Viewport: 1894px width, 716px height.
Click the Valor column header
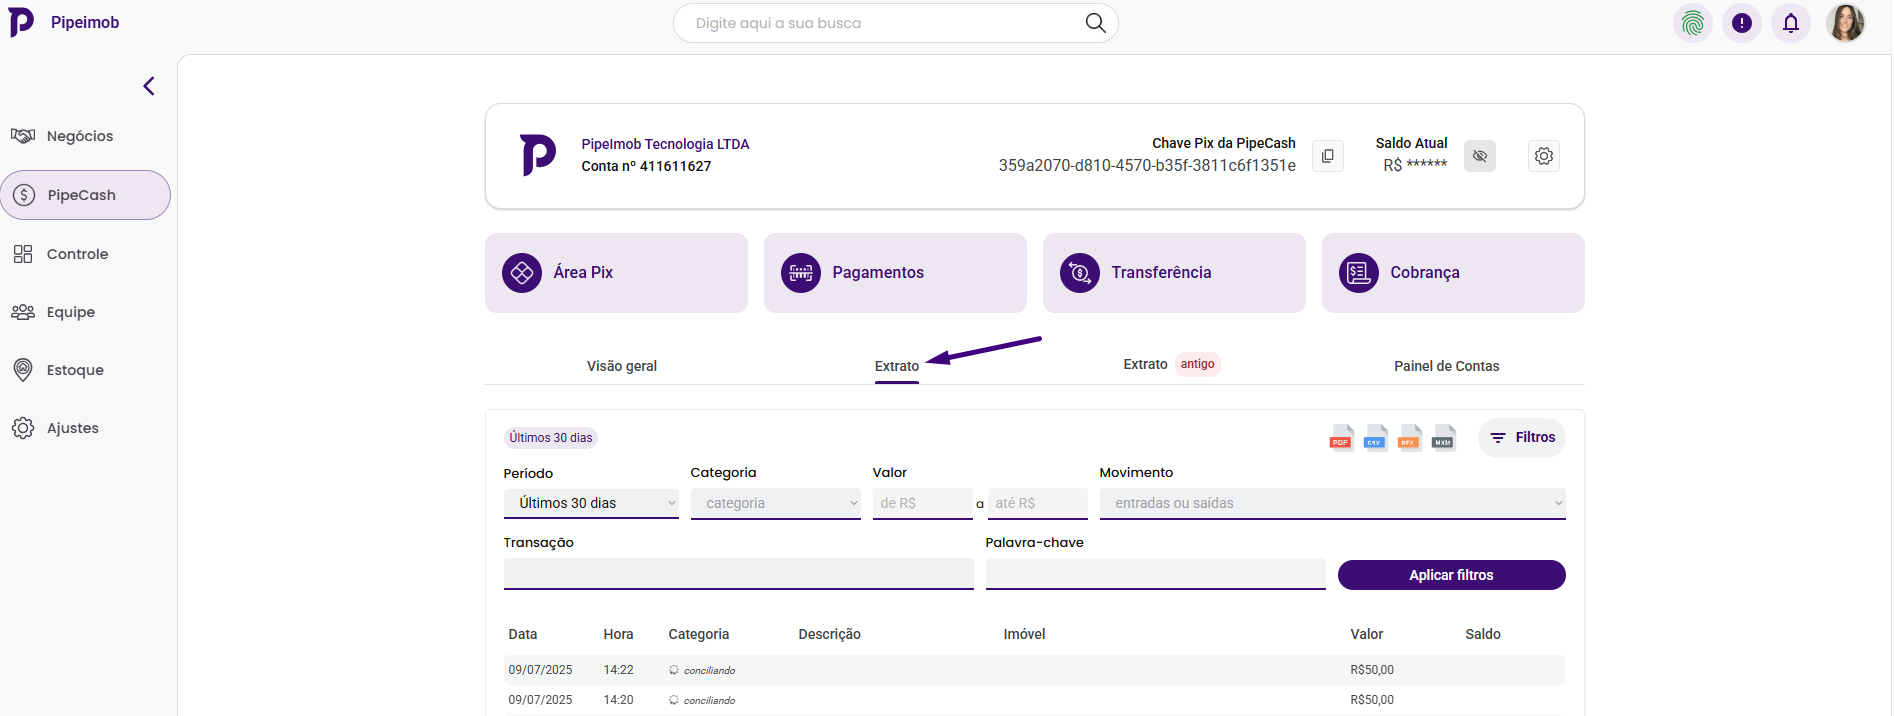[x=1367, y=634]
